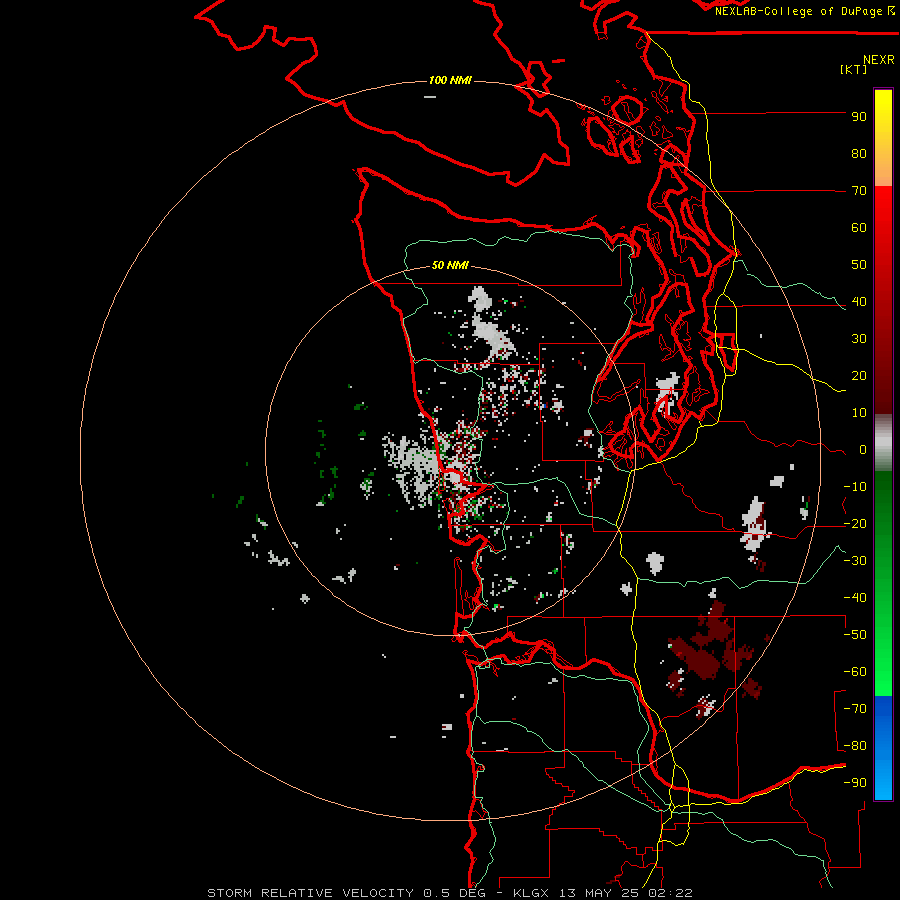Click the 50 value on velocity scale
900x900 pixels.
pyautogui.click(x=859, y=265)
